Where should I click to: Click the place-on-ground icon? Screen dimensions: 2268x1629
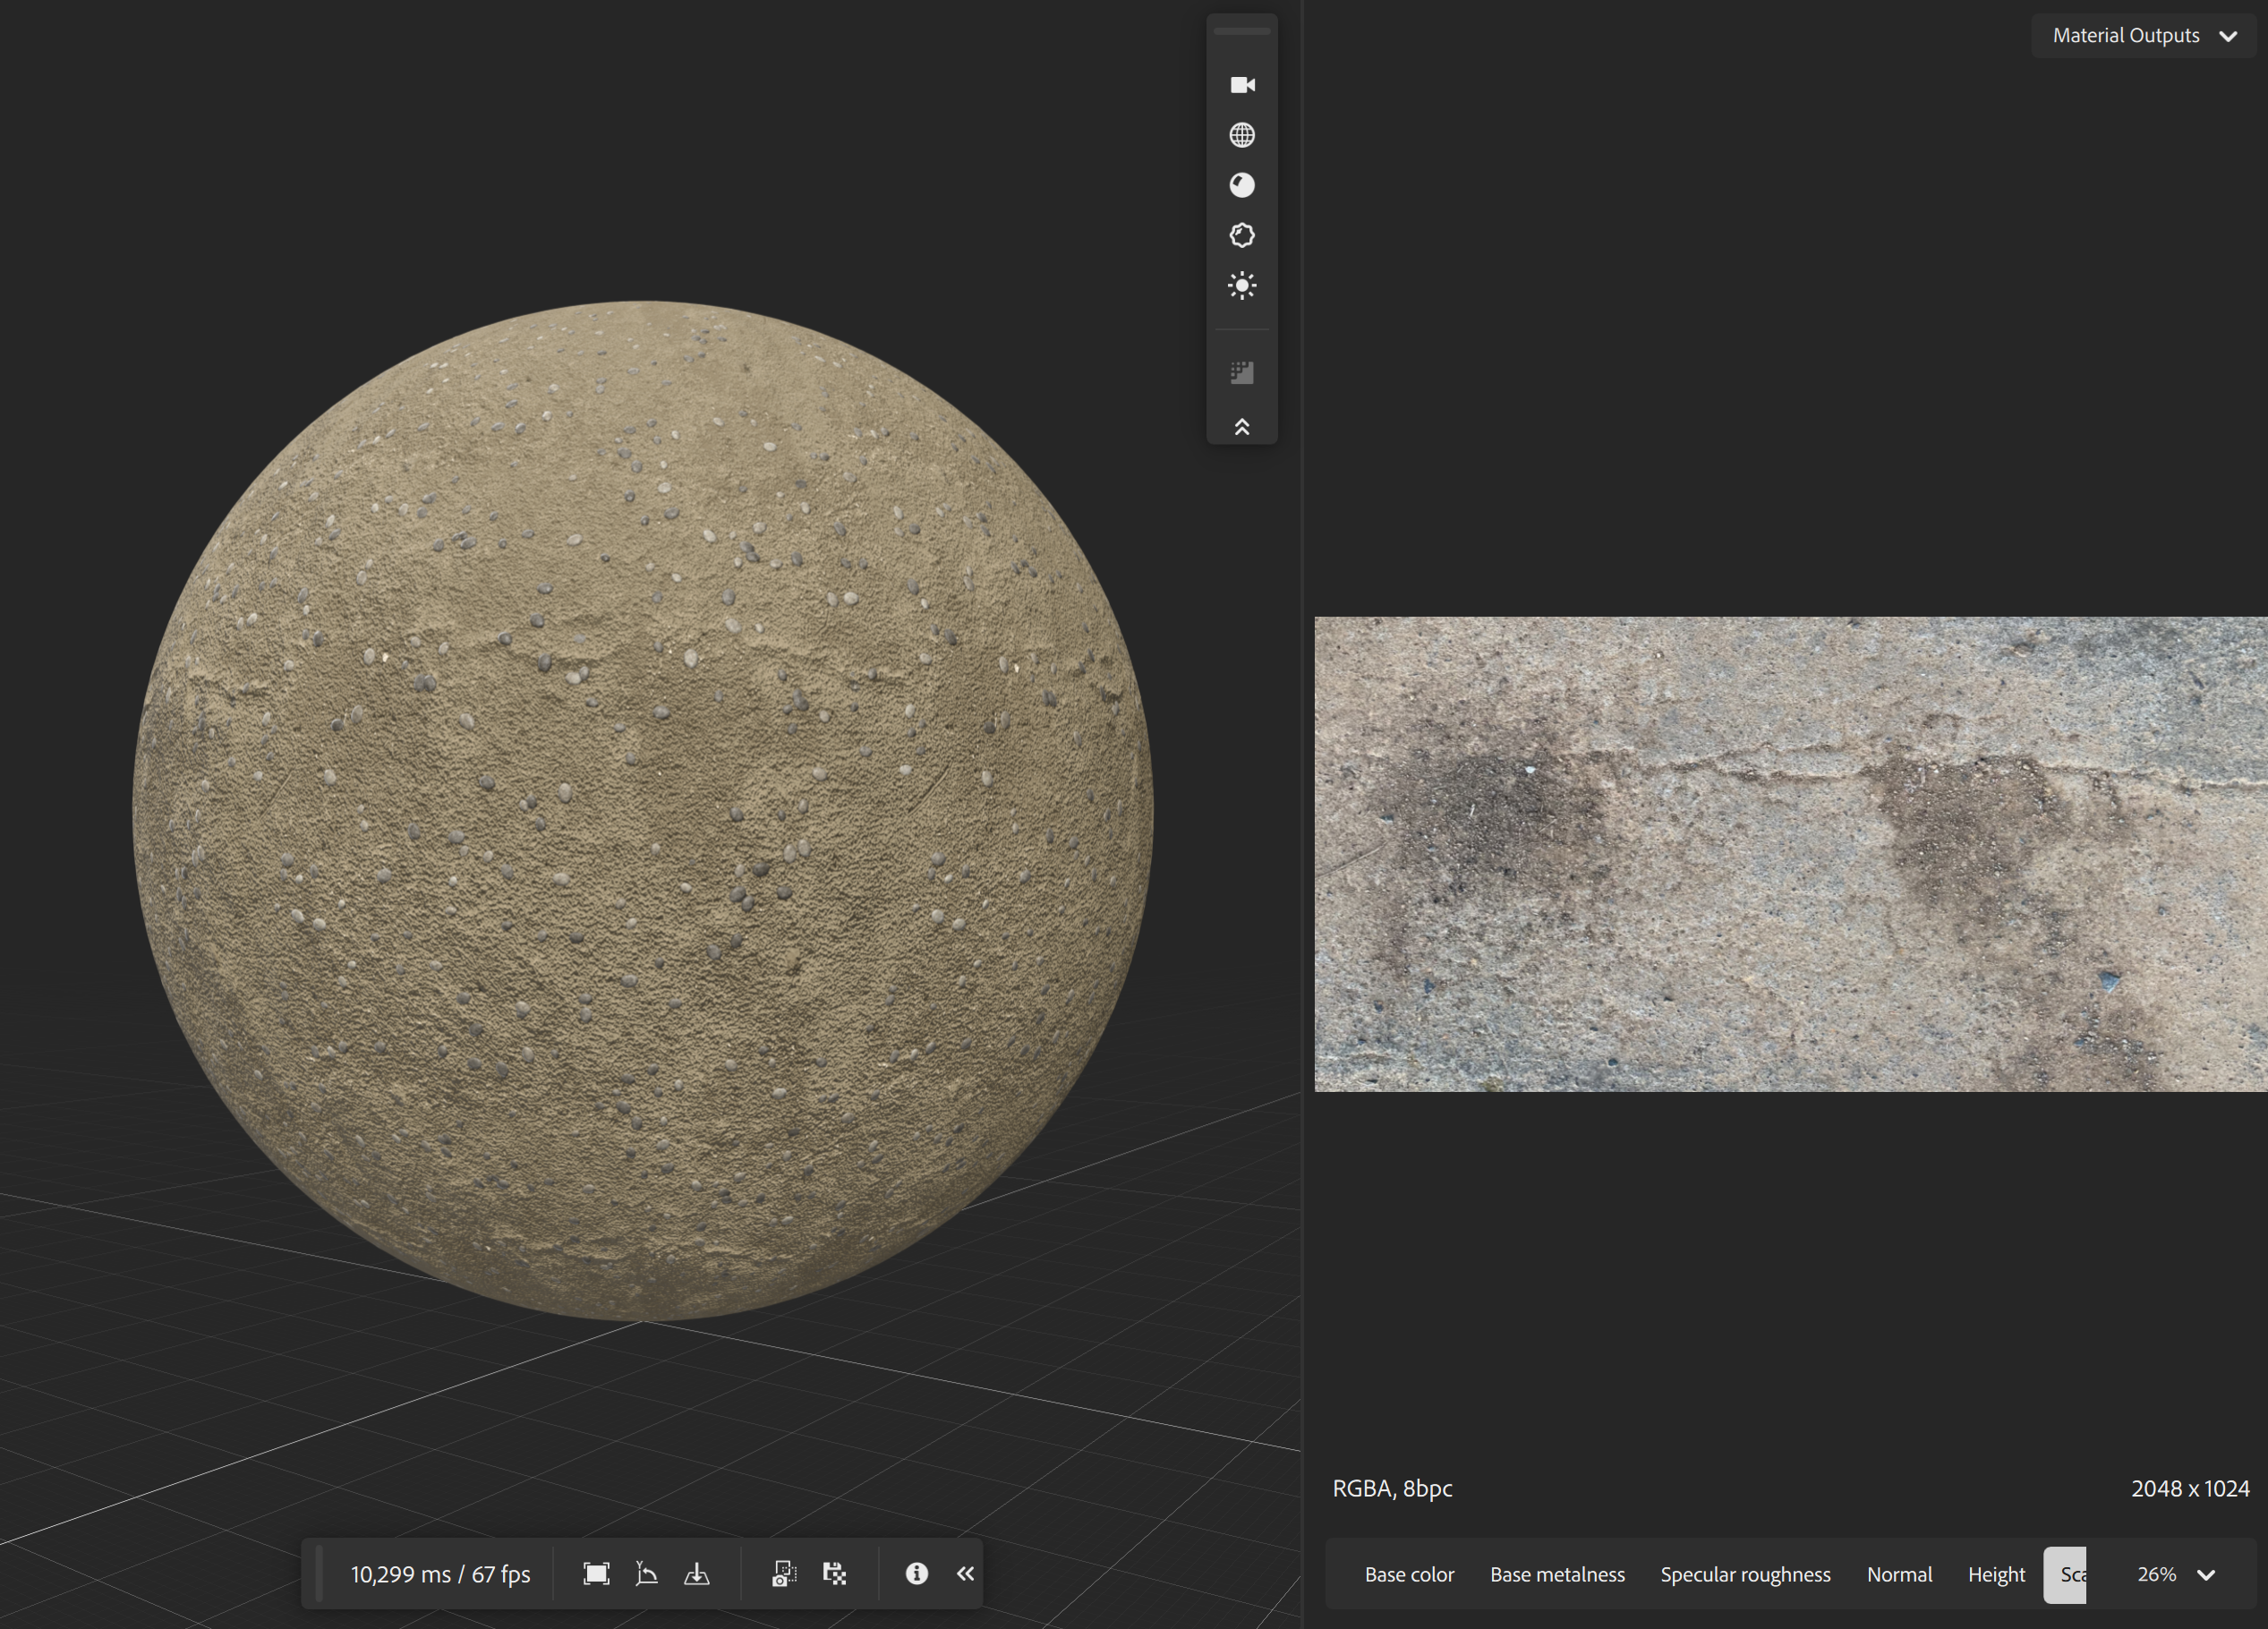697,1574
